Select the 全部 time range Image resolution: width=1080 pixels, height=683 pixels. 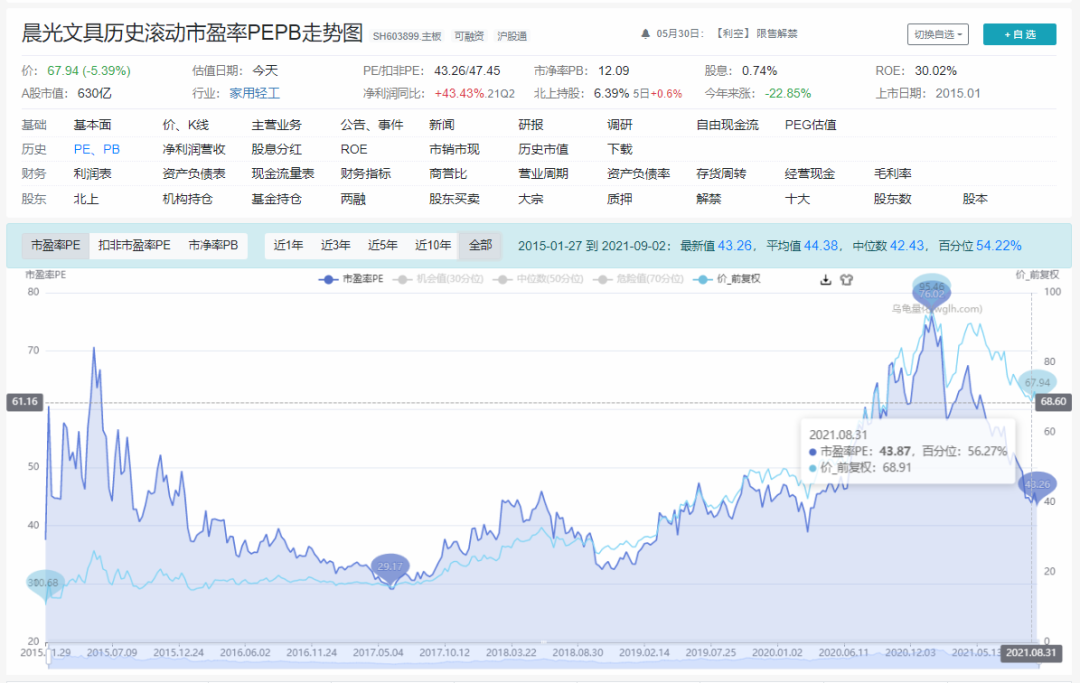[480, 245]
